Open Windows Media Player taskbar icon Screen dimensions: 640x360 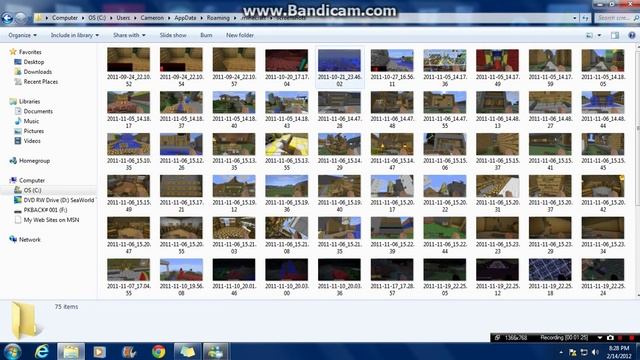pyautogui.click(x=99, y=351)
